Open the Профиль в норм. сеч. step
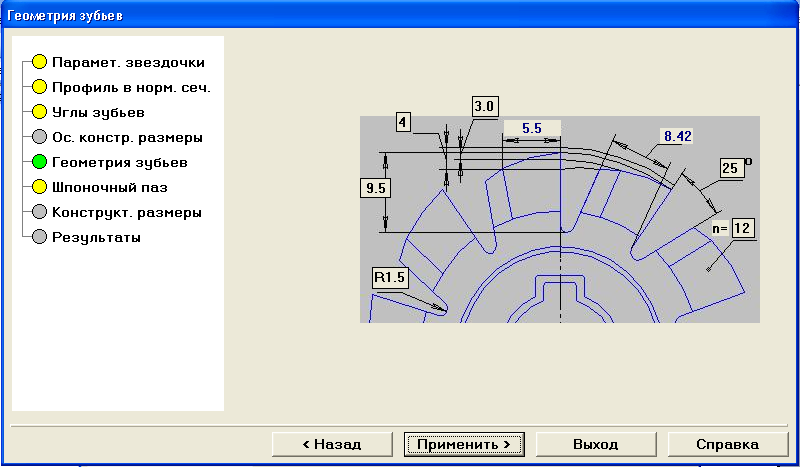The image size is (800, 467). coord(131,87)
